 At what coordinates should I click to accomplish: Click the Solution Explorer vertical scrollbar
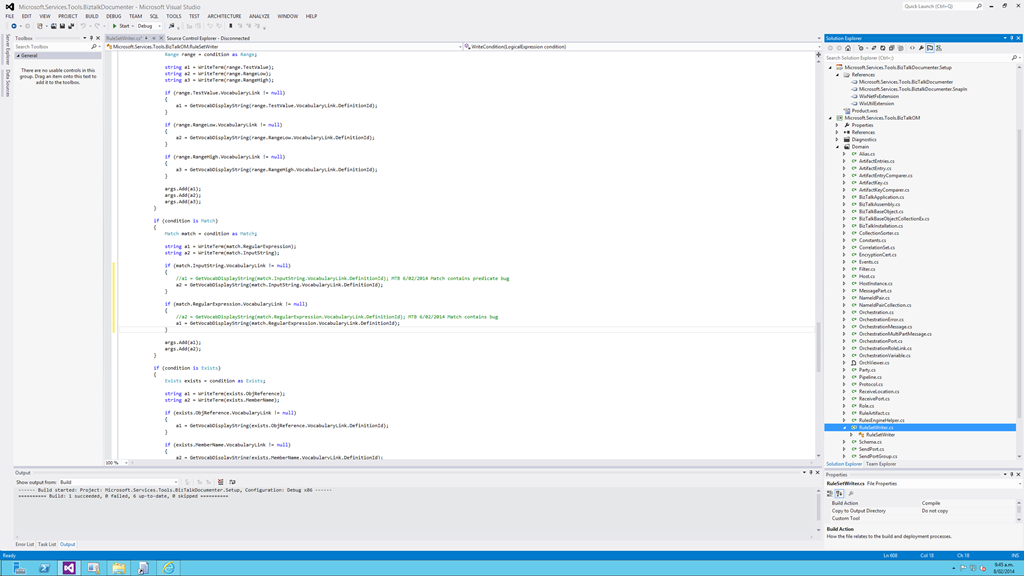[1018, 261]
